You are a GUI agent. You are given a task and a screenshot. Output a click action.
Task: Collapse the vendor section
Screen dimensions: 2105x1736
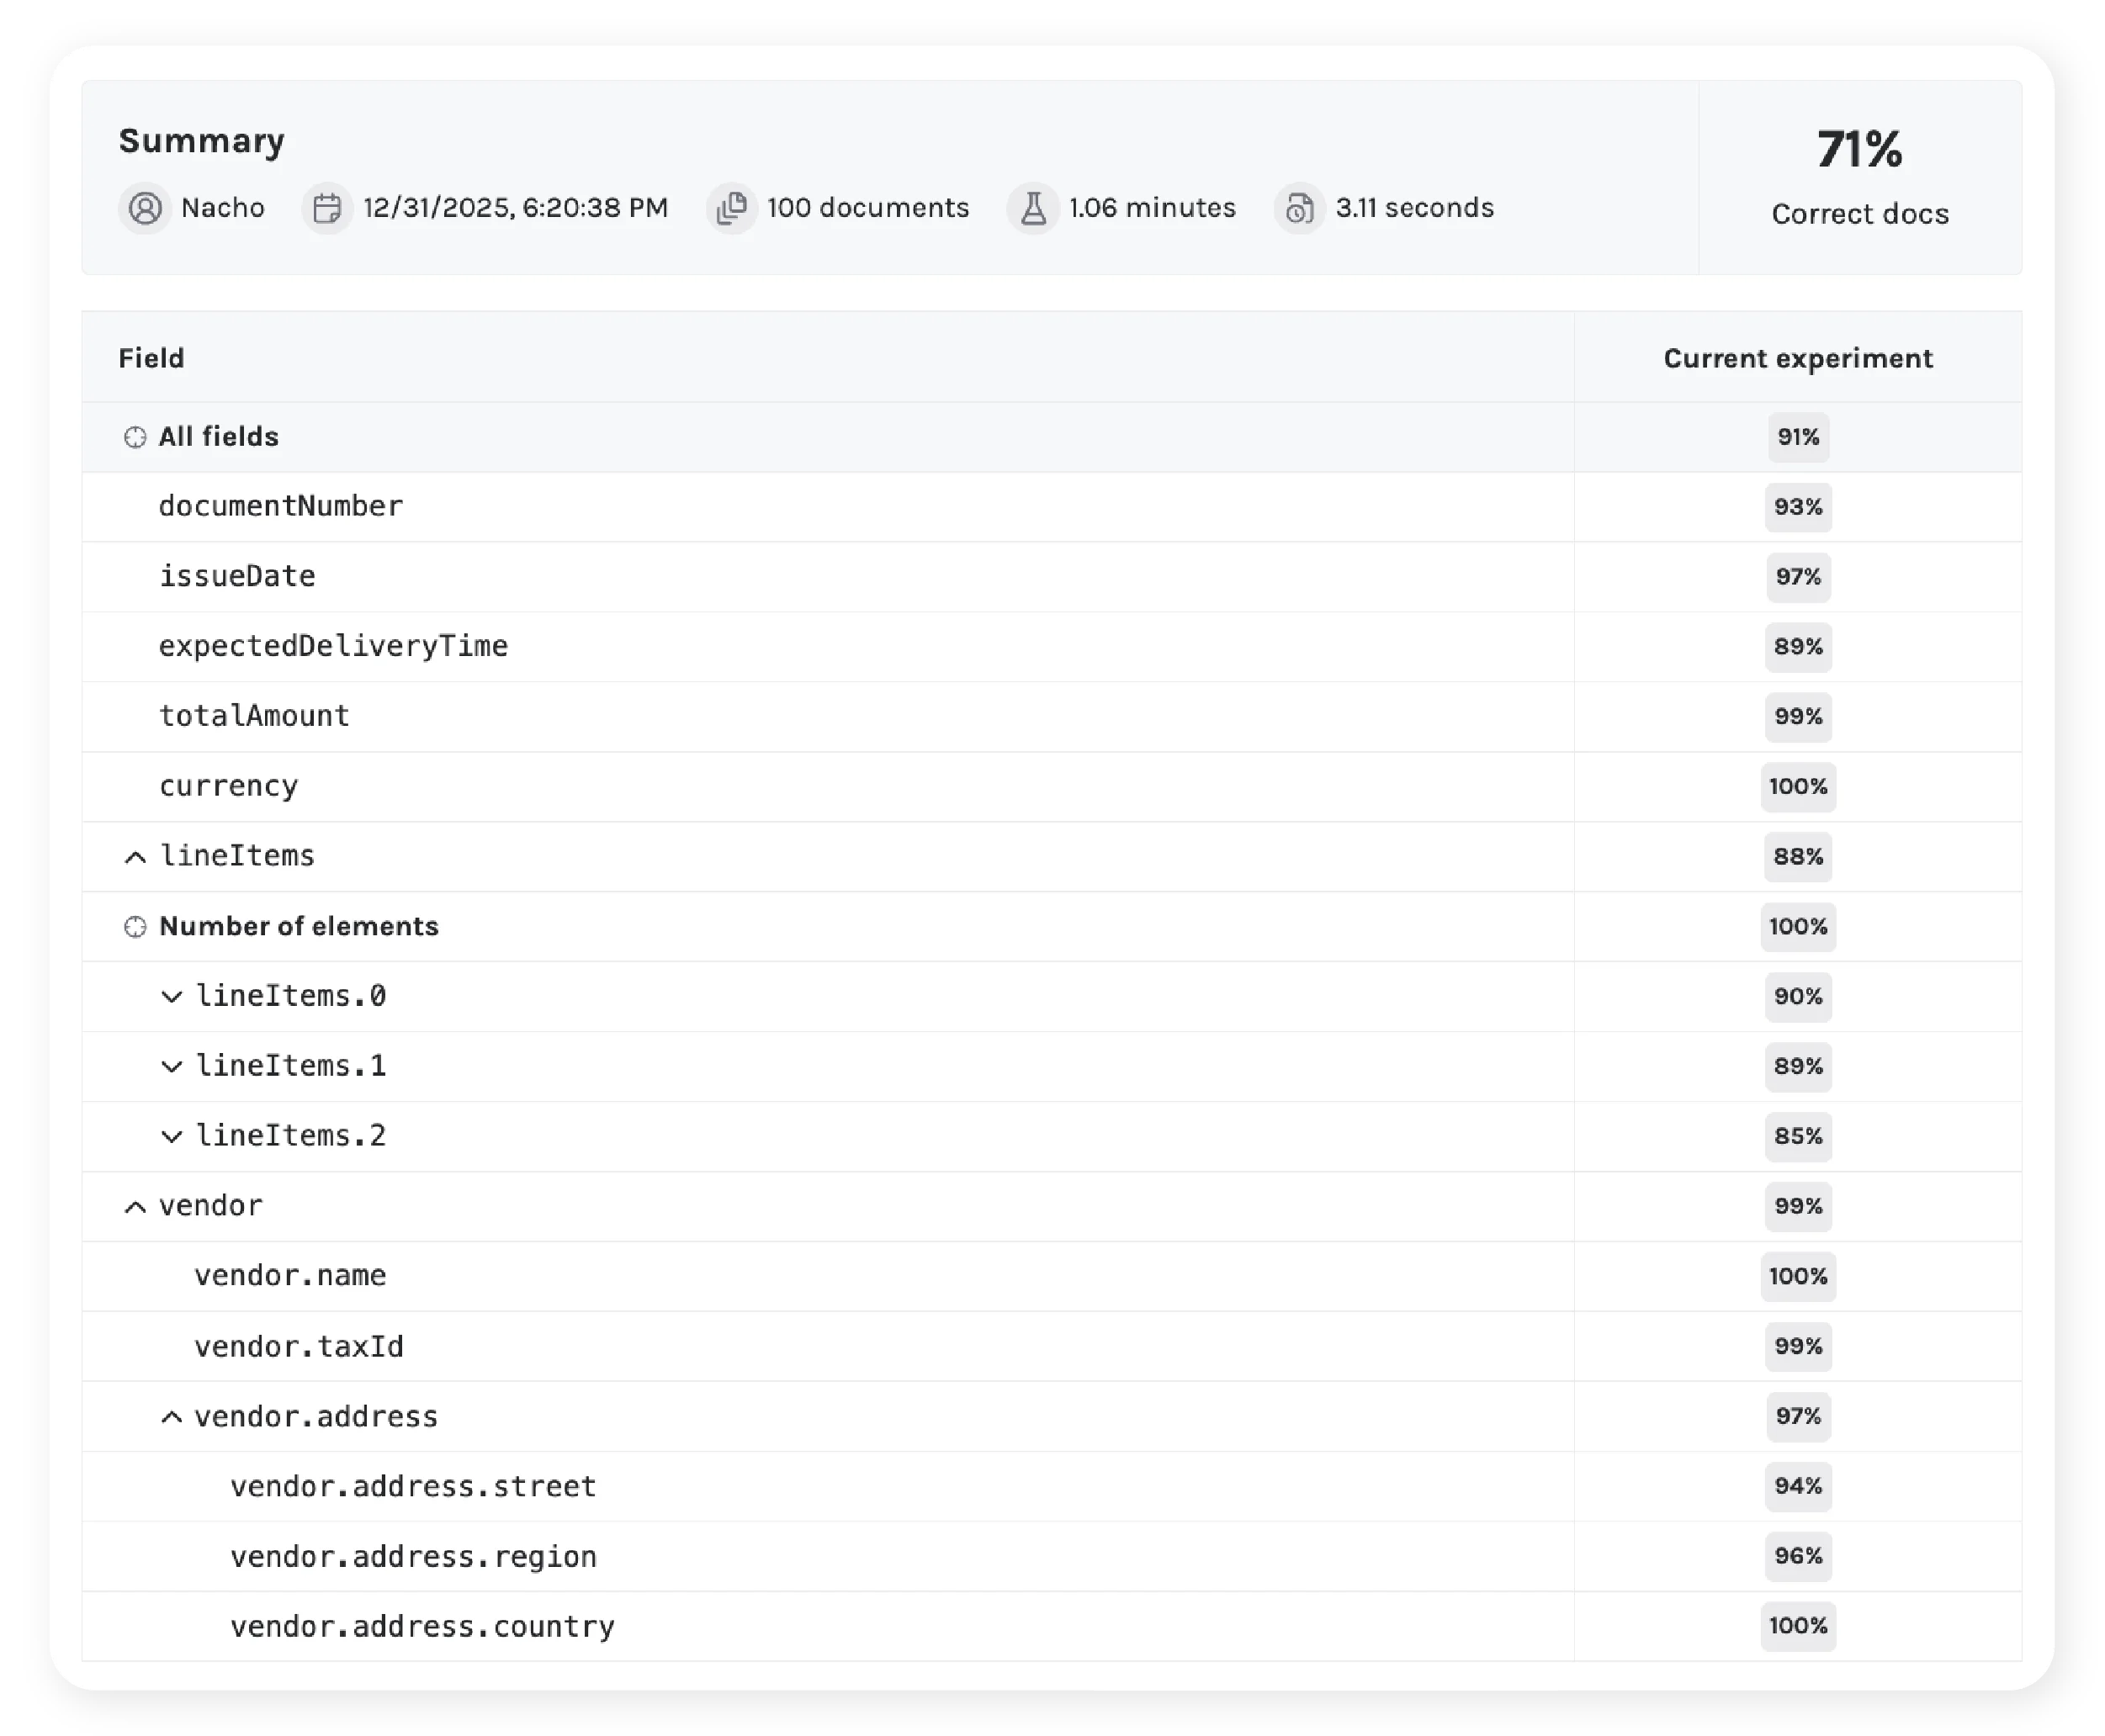(x=135, y=1207)
